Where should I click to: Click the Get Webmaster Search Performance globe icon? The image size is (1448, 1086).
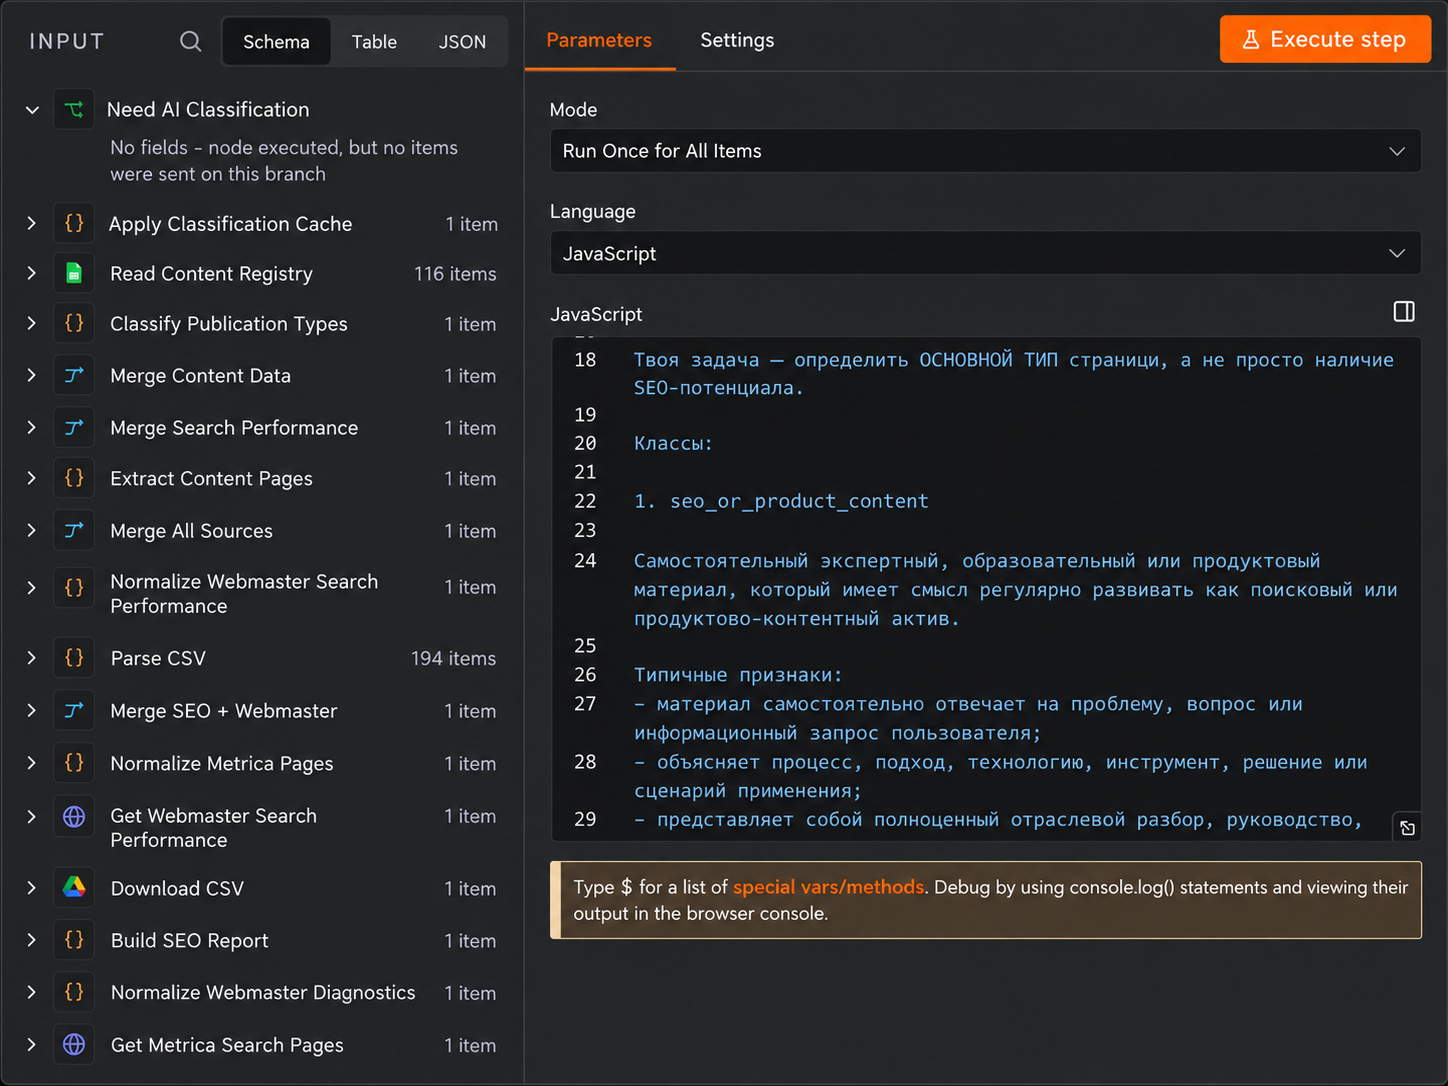(x=74, y=816)
